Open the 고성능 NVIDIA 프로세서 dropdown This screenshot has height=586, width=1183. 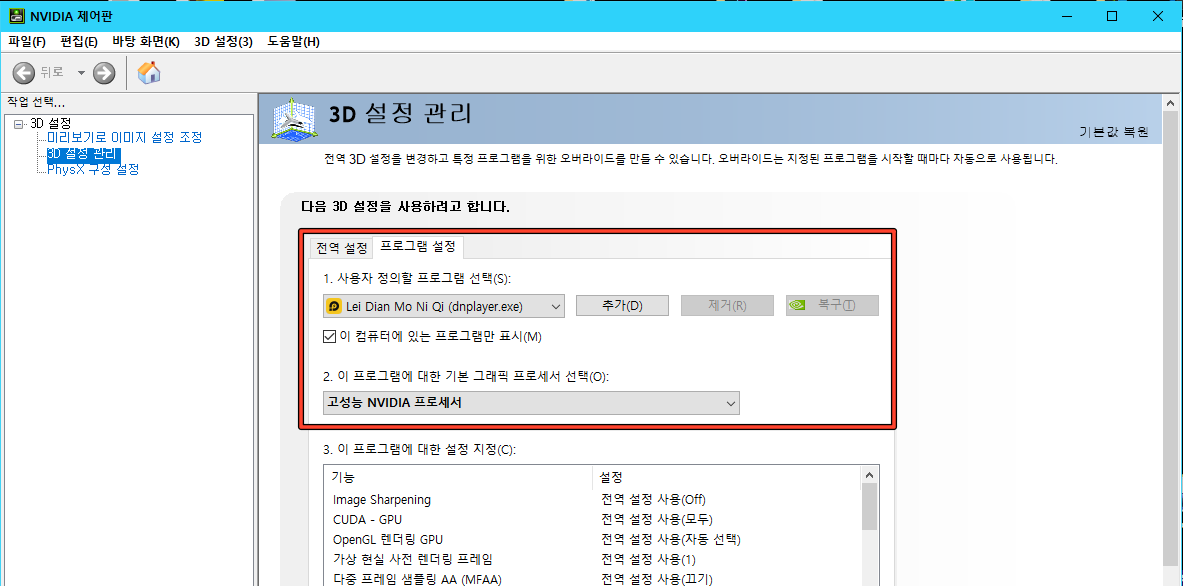[531, 403]
